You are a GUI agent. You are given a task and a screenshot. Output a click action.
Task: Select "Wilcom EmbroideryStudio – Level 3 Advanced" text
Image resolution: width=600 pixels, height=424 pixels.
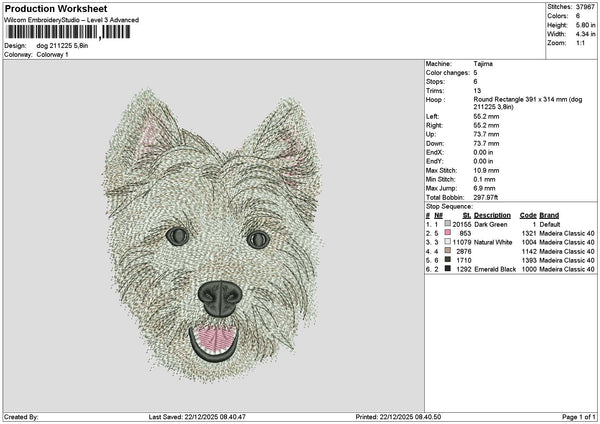coord(72,20)
